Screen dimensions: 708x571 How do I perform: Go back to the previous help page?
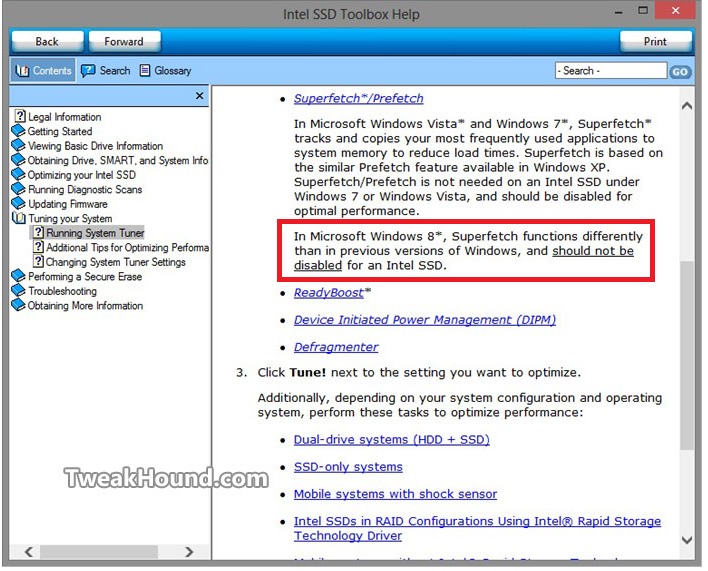tap(47, 42)
